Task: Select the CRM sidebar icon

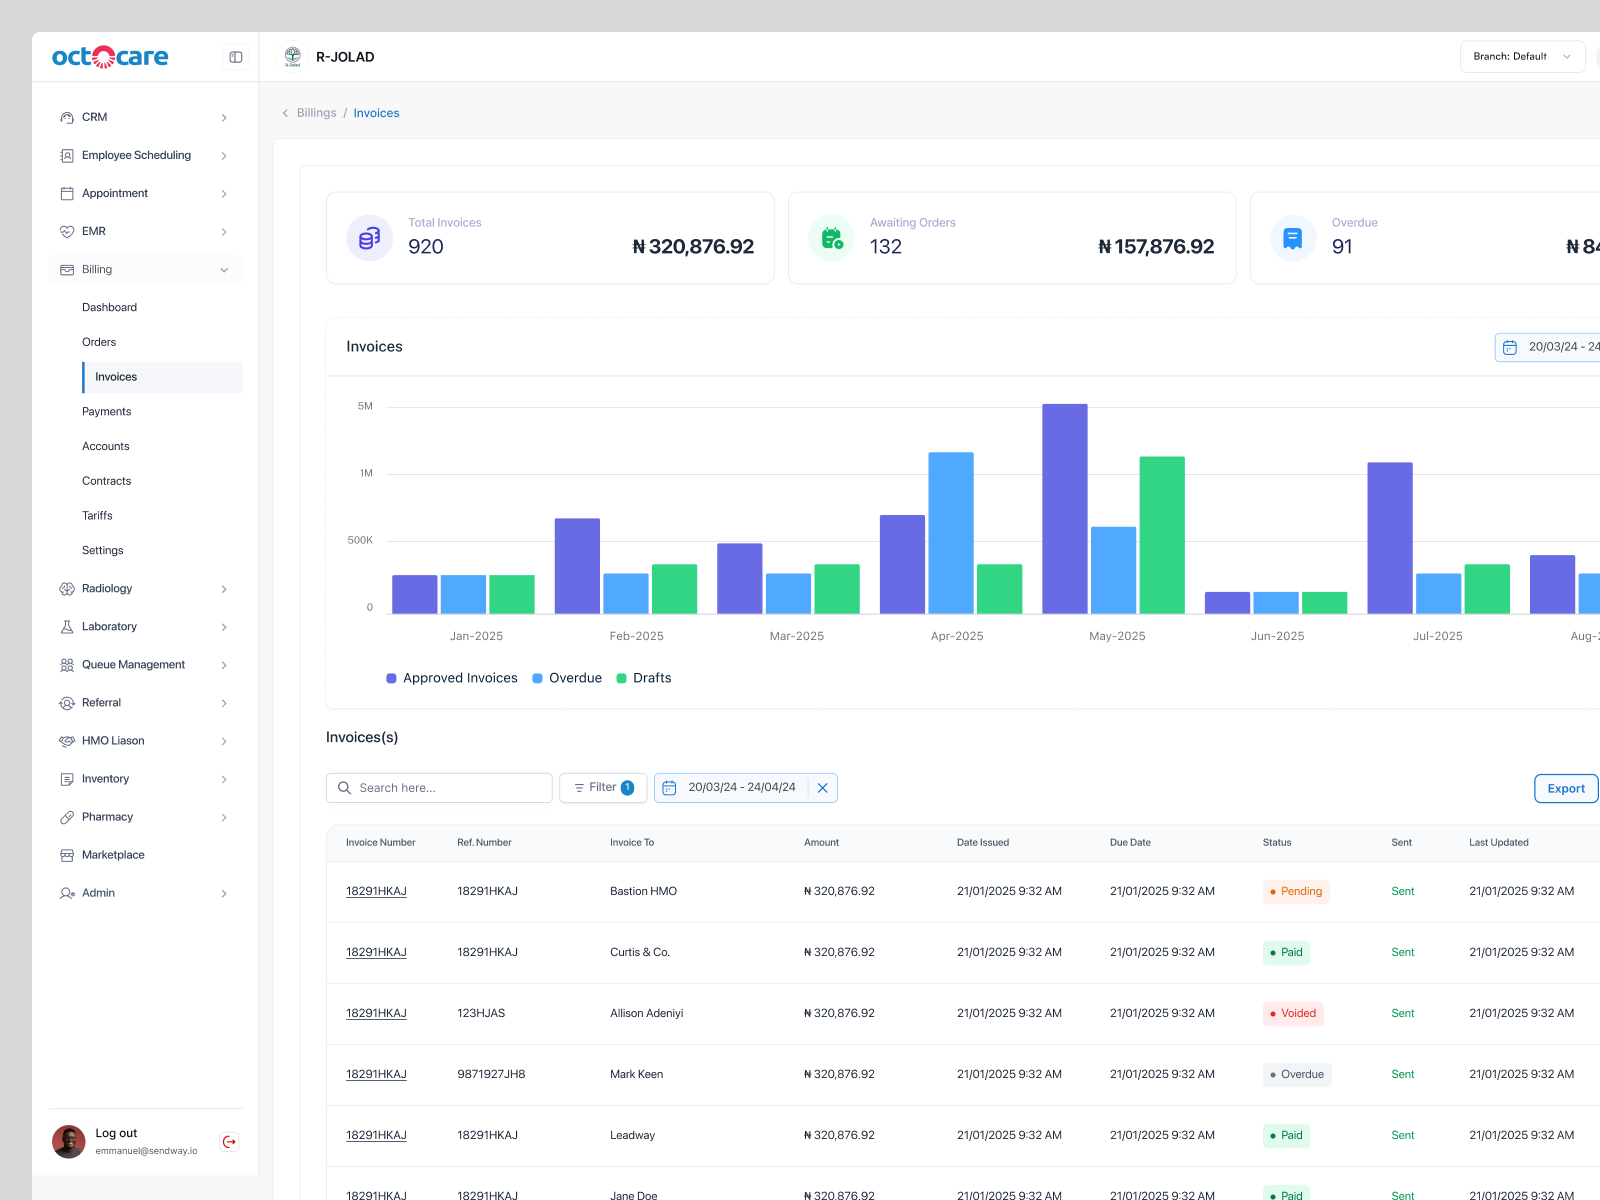Action: click(66, 117)
